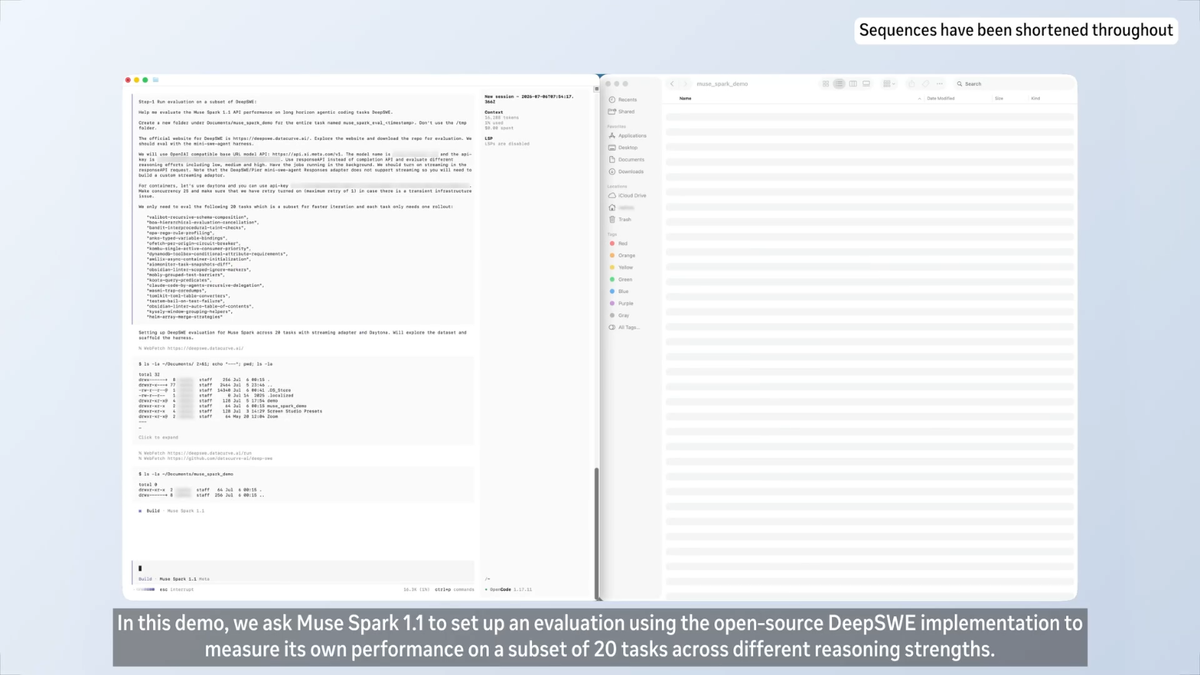The image size is (1200, 675).
Task: Click the Finder Share icon
Action: [x=912, y=84]
